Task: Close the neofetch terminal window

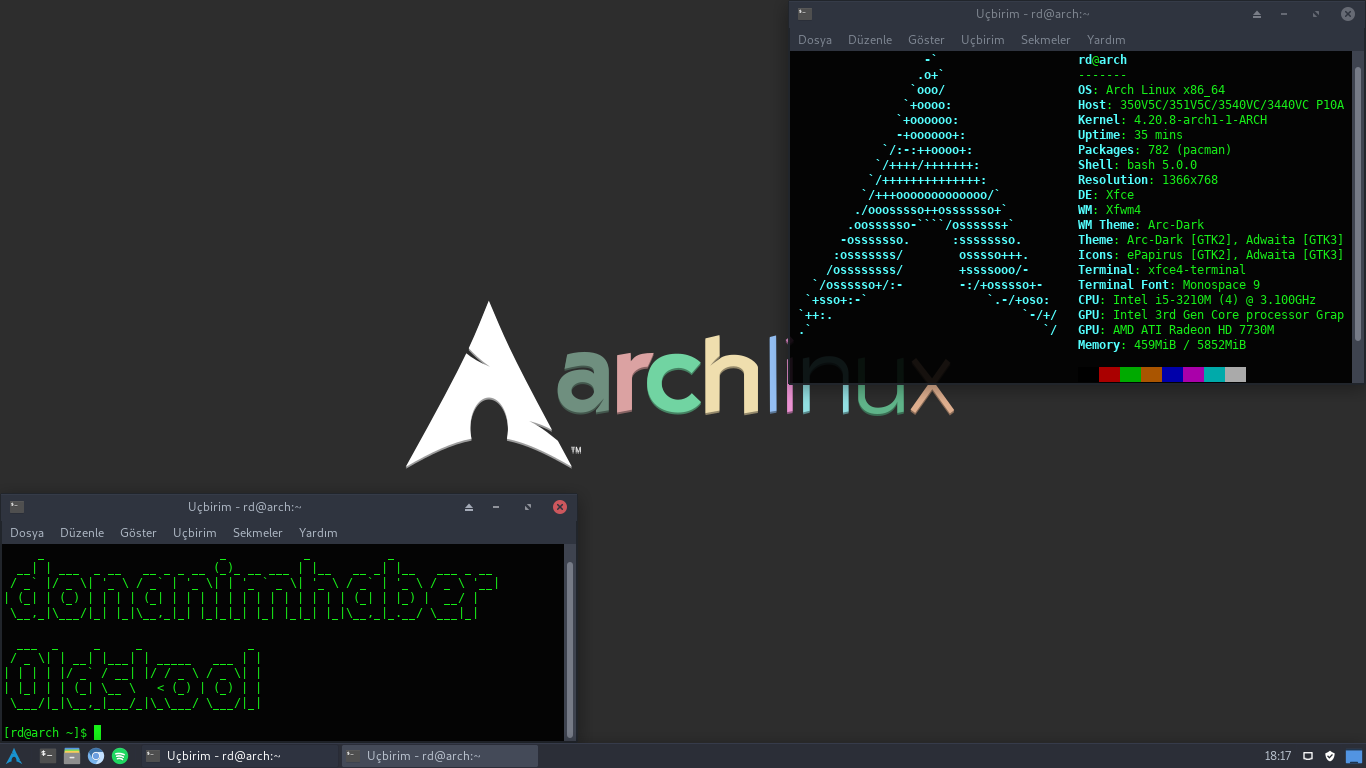Action: 1347,14
